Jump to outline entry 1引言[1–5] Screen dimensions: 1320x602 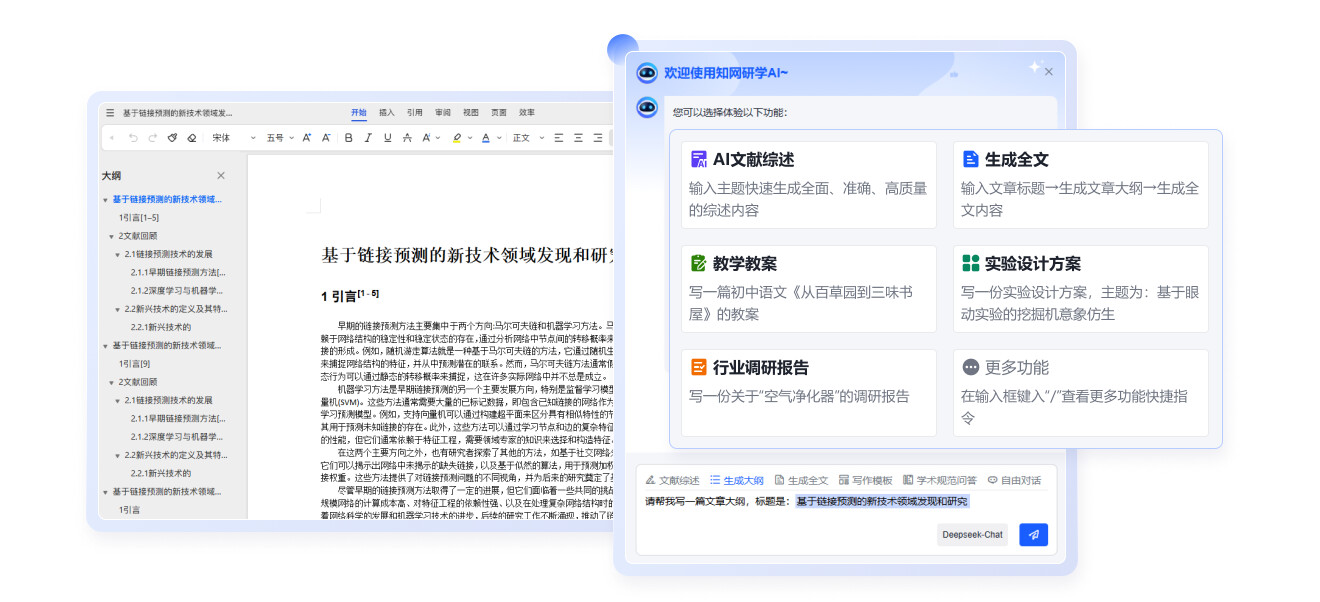(x=139, y=217)
